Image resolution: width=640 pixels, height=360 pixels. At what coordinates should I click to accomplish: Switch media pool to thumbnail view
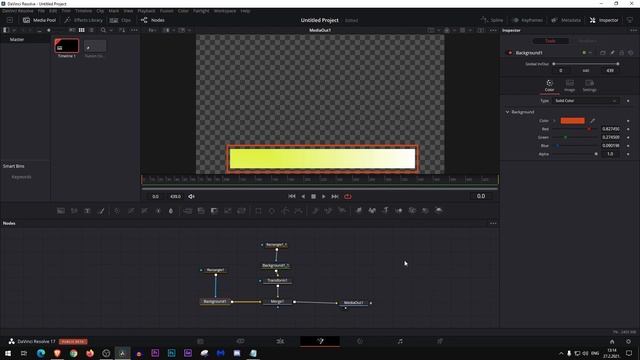click(82, 30)
